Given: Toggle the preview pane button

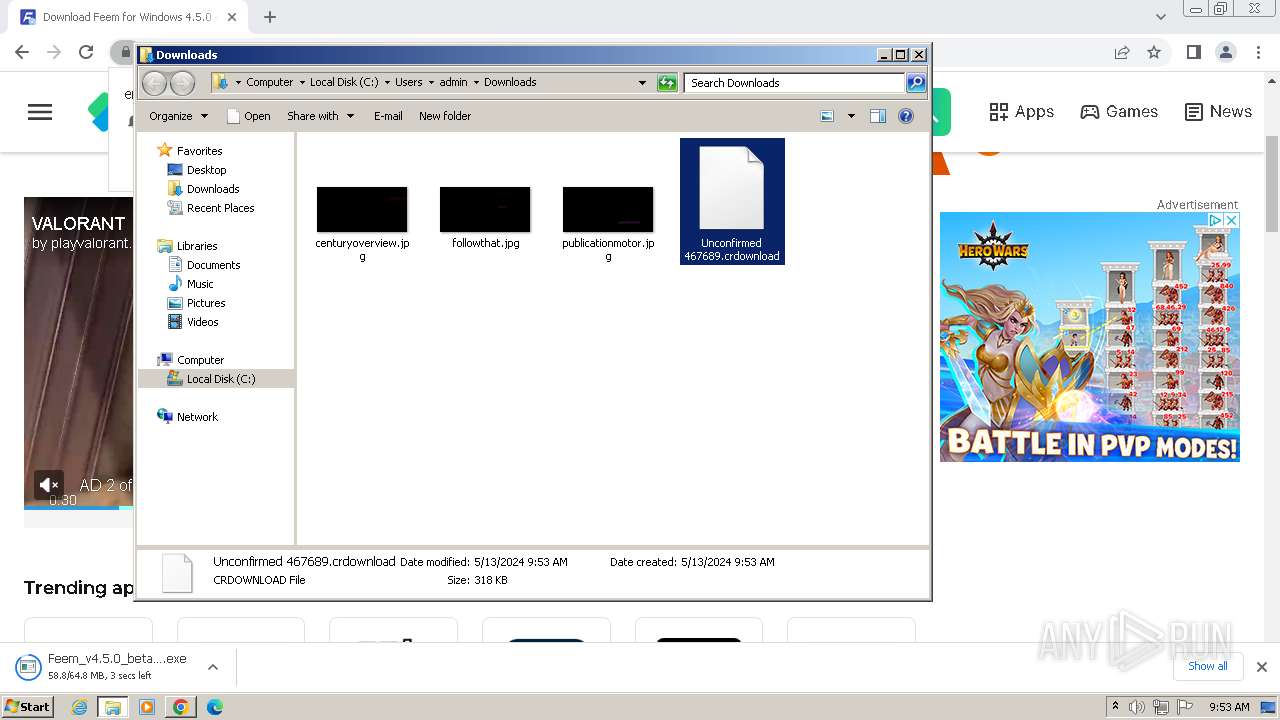Looking at the screenshot, I should [x=877, y=116].
